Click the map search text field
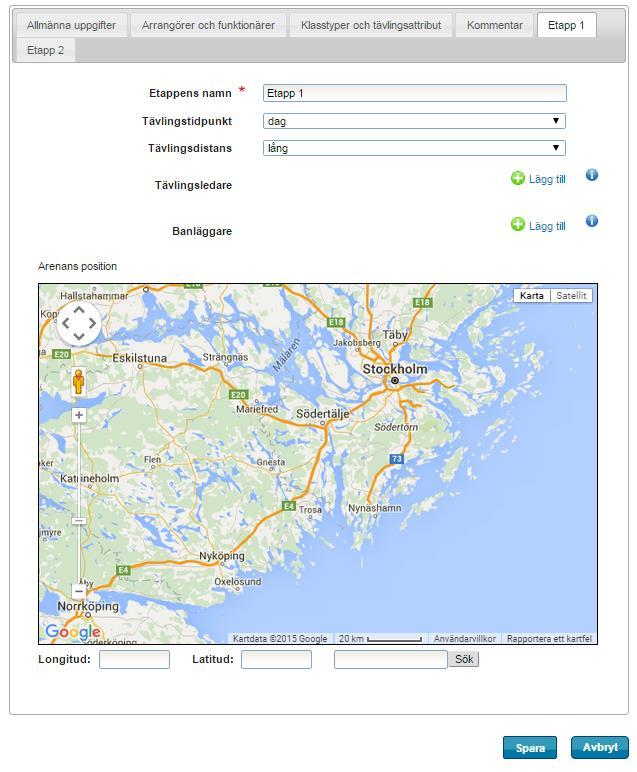637x772 pixels. pyautogui.click(x=391, y=660)
